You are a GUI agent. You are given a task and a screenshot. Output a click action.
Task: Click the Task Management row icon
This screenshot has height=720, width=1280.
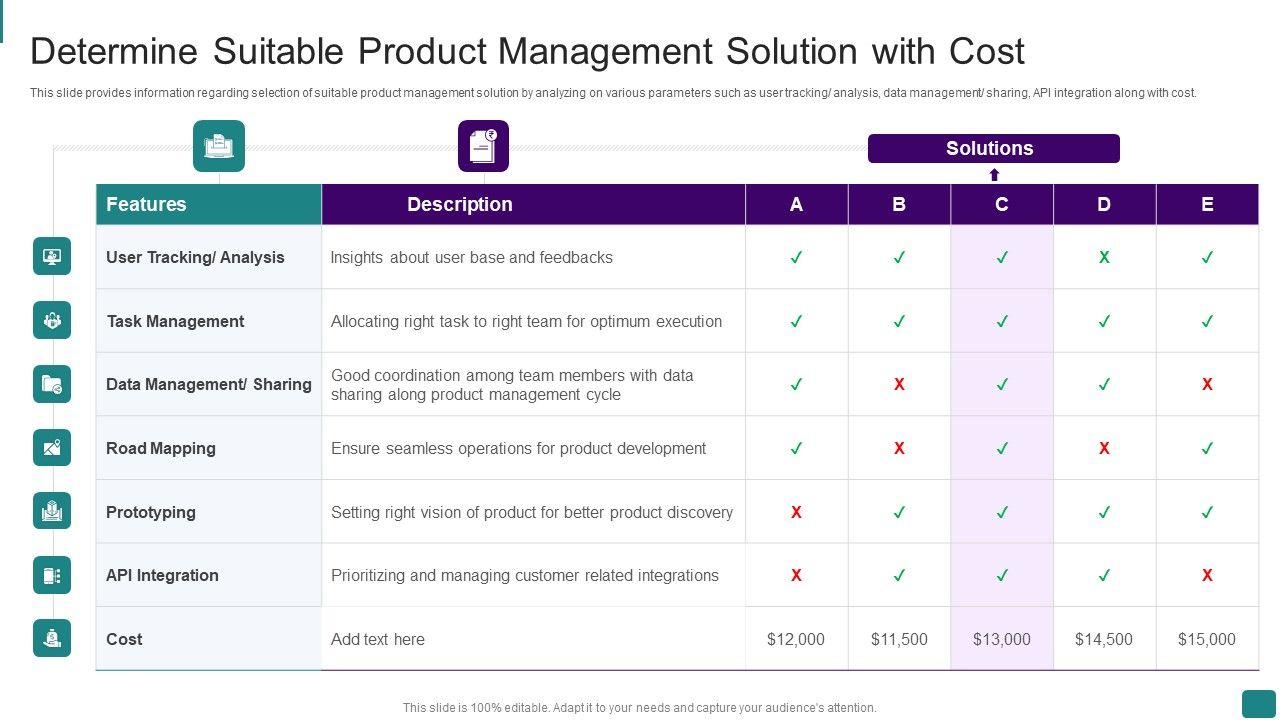point(52,321)
